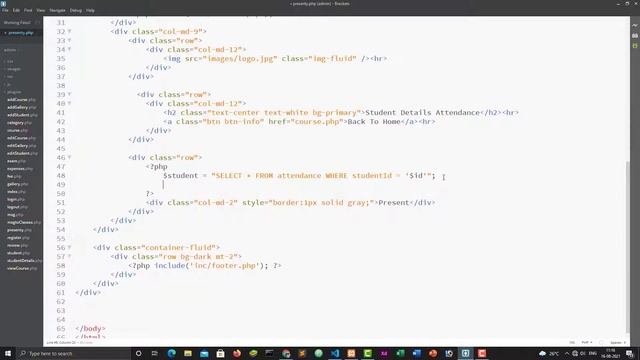Image resolution: width=640 pixels, height=360 pixels.
Task: Launch Microsoft Edge from the taskbar
Action: tap(171, 353)
